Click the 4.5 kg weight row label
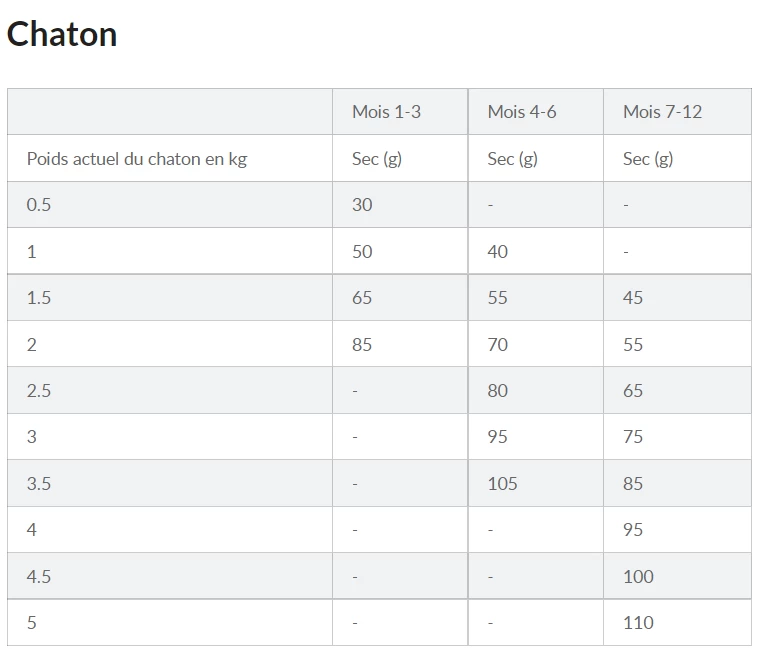 pos(39,577)
